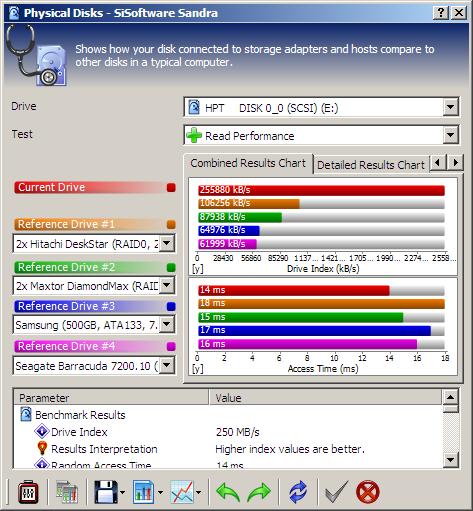Expand the Drive selection dropdown
Viewport: 473px width, 511px height.
[450, 107]
